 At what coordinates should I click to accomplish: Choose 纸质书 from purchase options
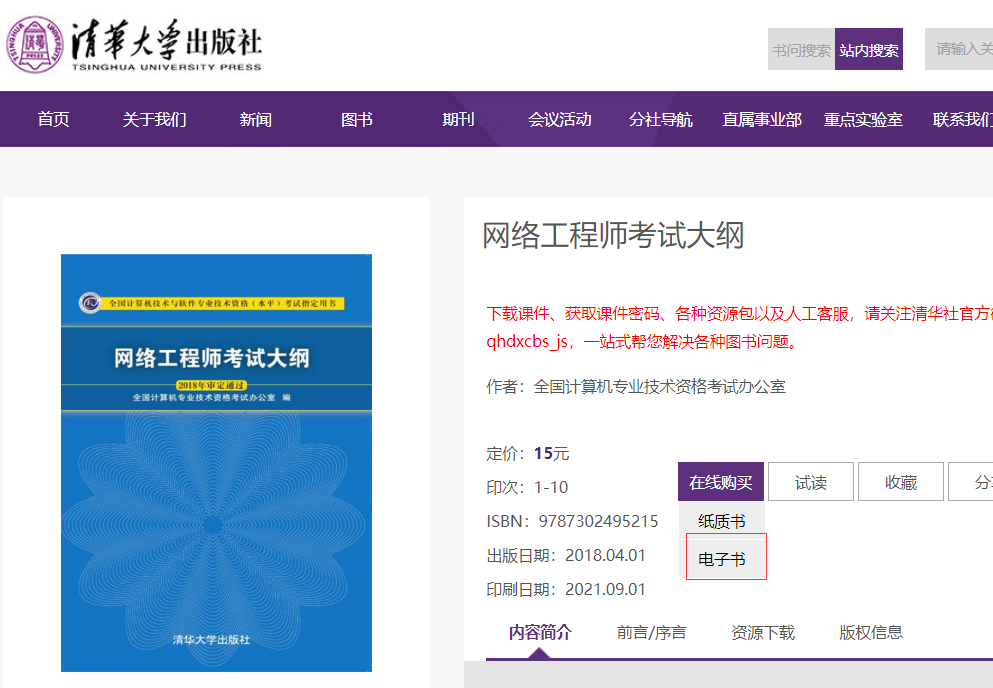coord(722,521)
